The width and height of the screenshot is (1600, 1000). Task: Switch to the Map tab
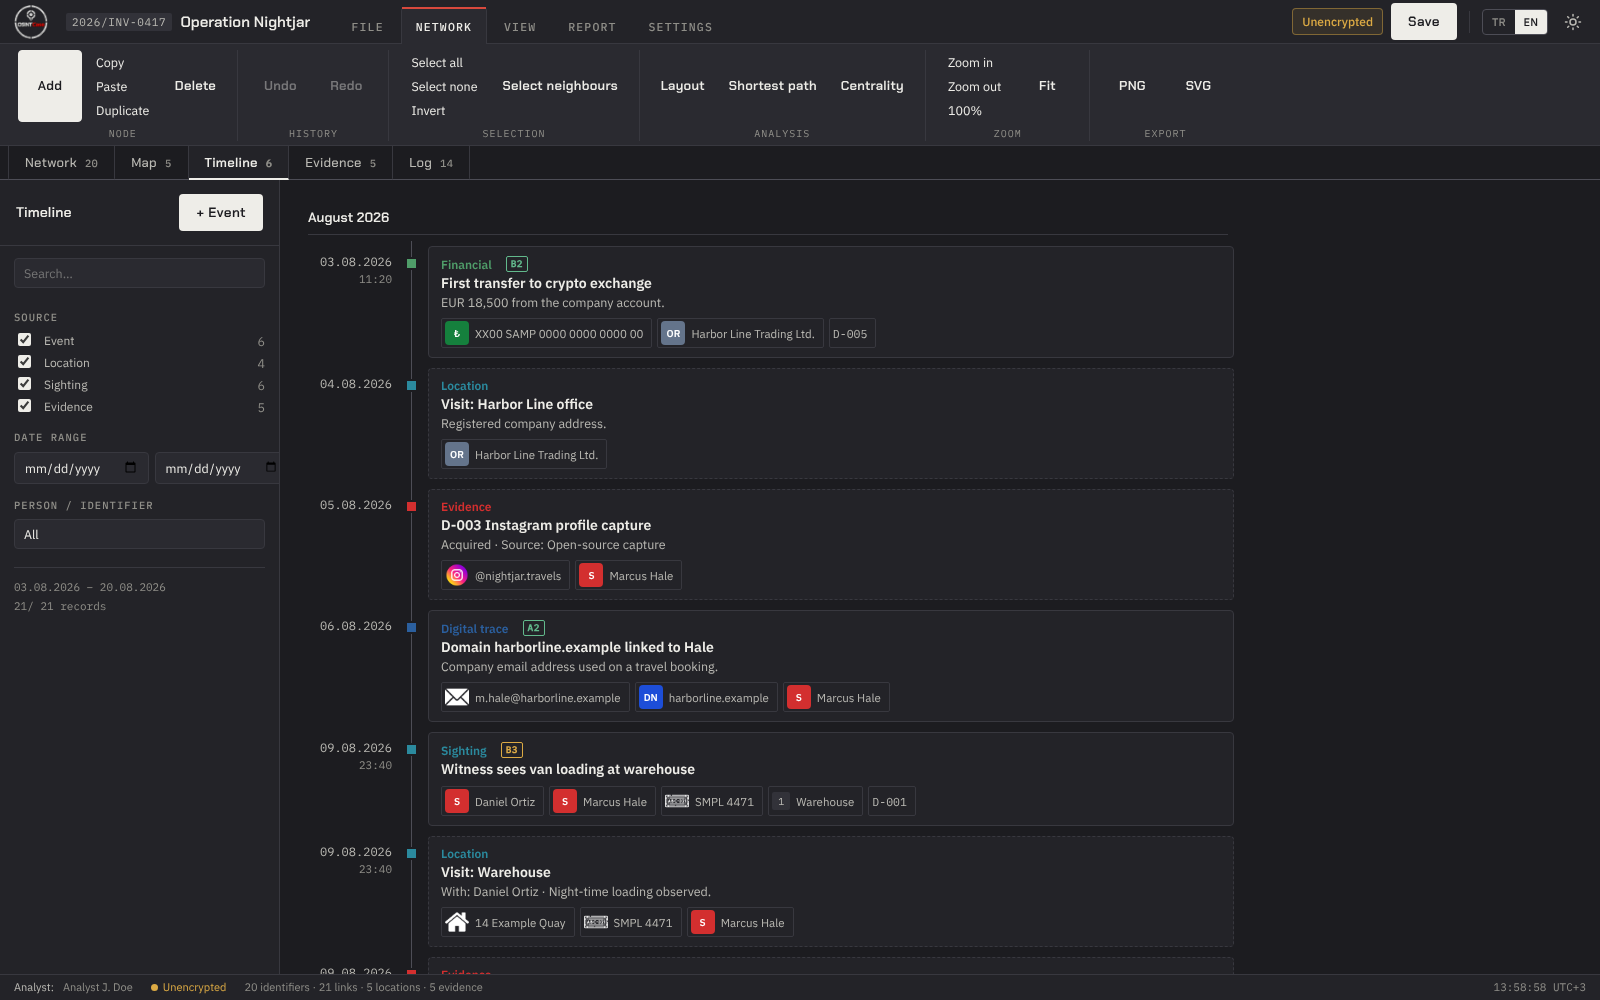click(x=151, y=163)
